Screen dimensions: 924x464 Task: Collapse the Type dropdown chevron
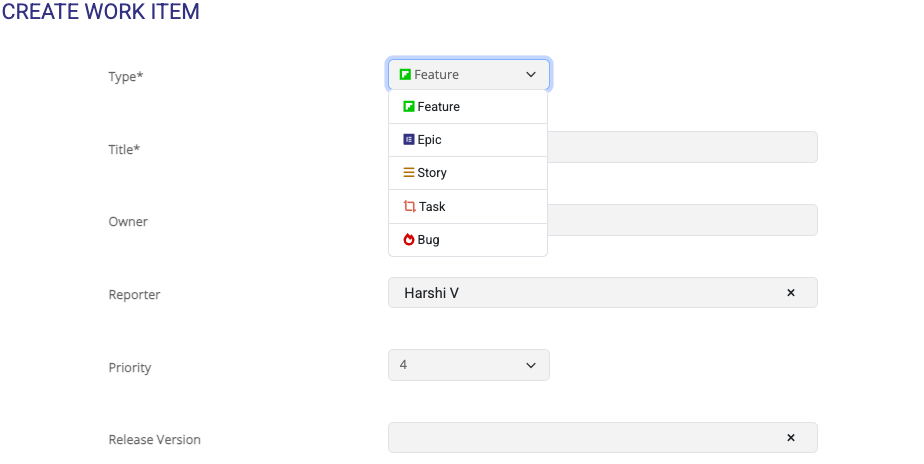pyautogui.click(x=530, y=75)
